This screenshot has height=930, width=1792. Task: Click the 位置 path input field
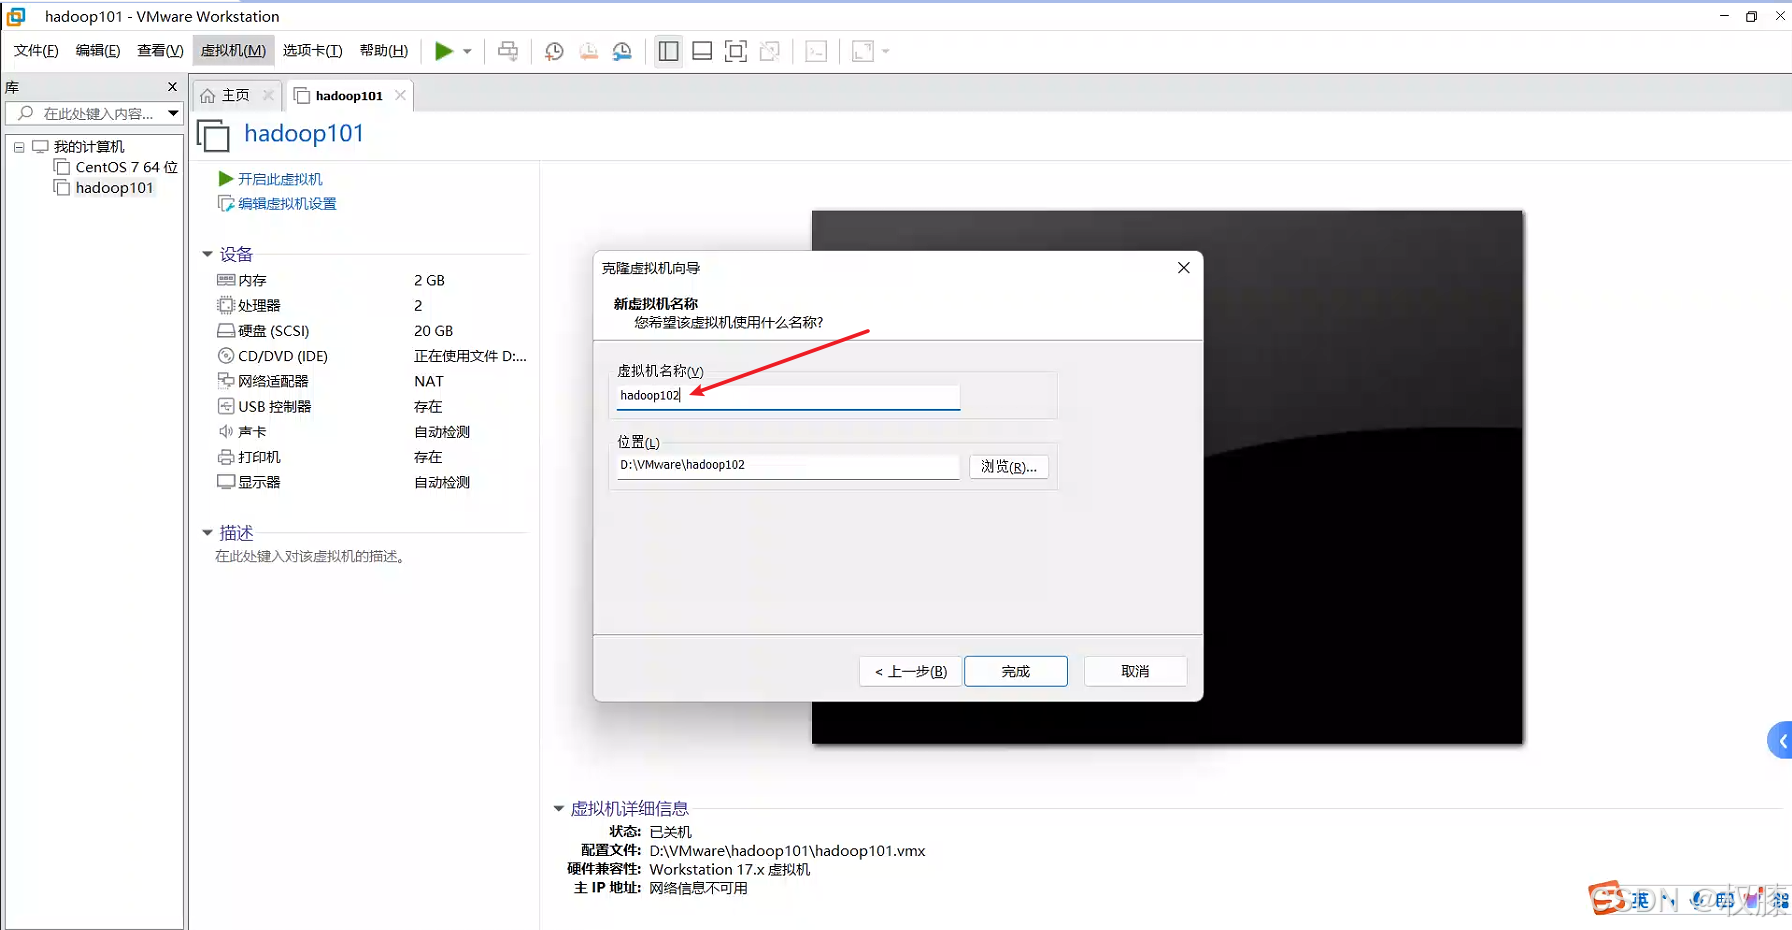(x=788, y=466)
